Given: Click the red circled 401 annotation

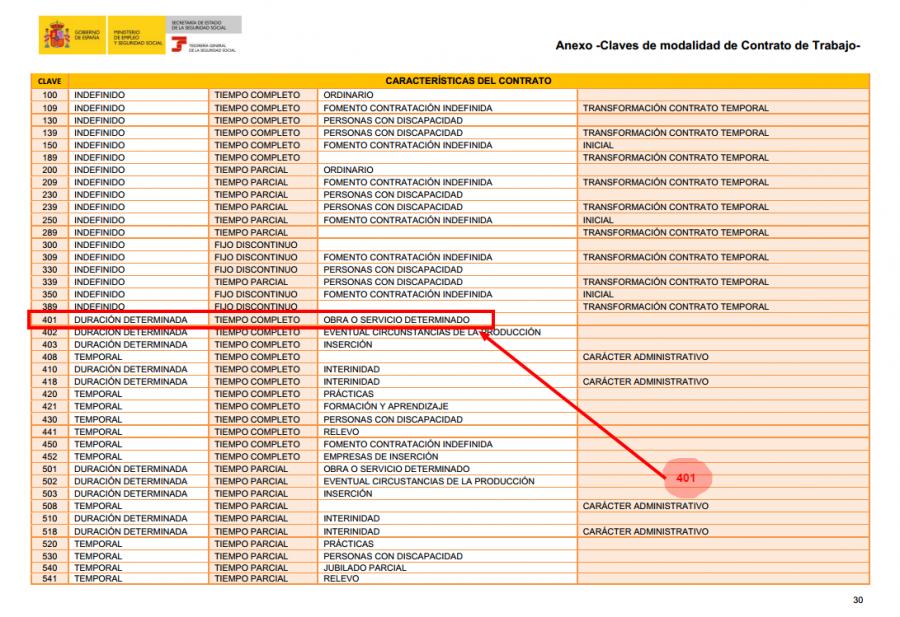Looking at the screenshot, I should point(686,478).
